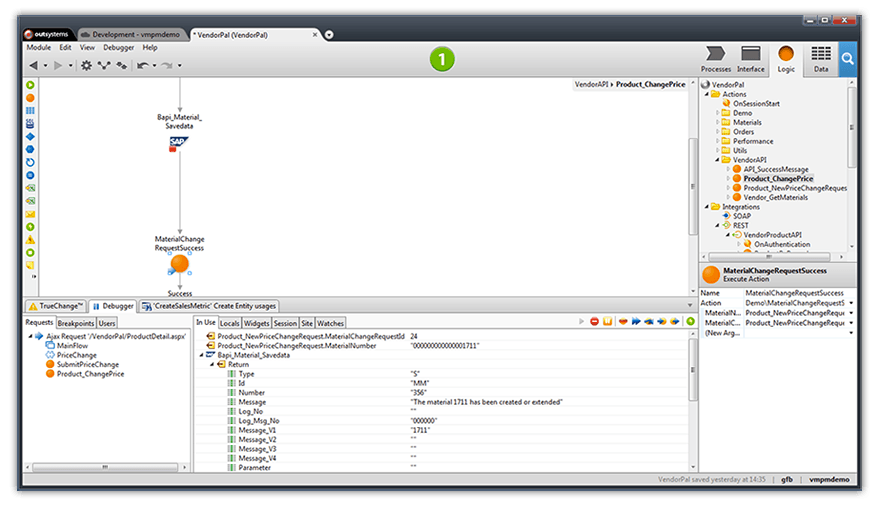Image resolution: width=880 pixels, height=508 pixels.
Task: Collapse the Return structure row
Action: [x=212, y=364]
